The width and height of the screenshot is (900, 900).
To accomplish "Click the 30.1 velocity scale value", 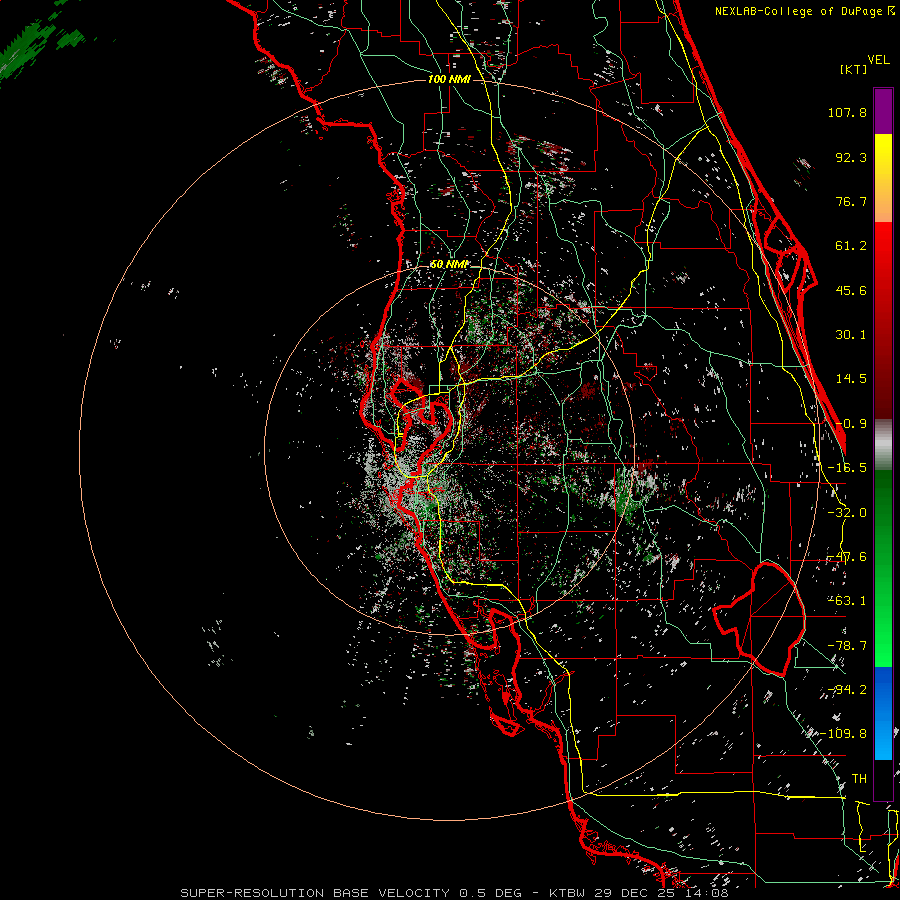I will (851, 335).
